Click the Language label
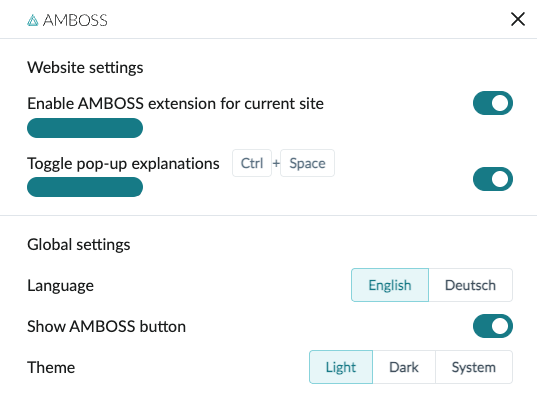This screenshot has width=537, height=393. 60,286
